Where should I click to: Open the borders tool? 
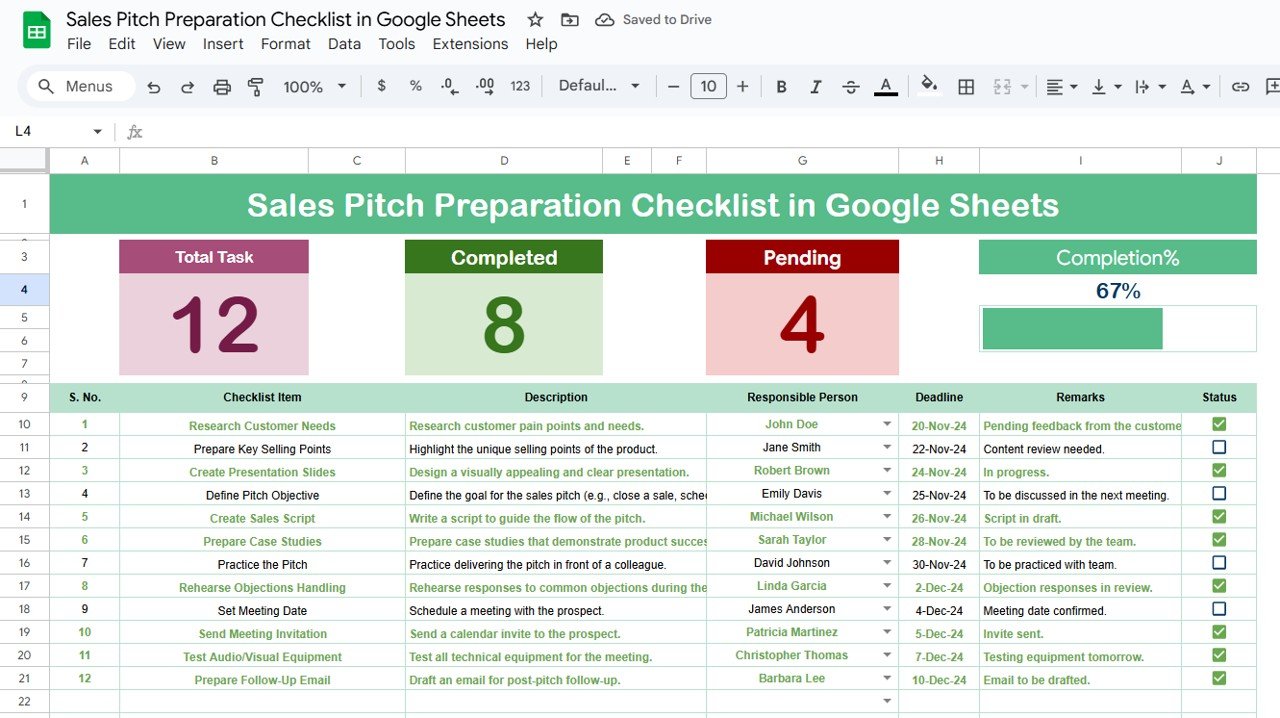tap(966, 87)
